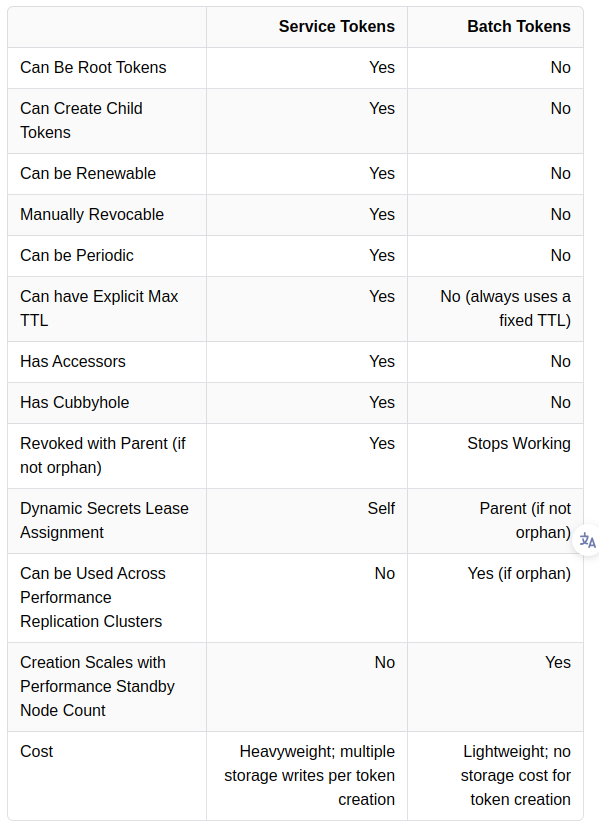Viewport: 599px width, 824px height.
Task: Select the Can be Periodic label
Action: 77,255
